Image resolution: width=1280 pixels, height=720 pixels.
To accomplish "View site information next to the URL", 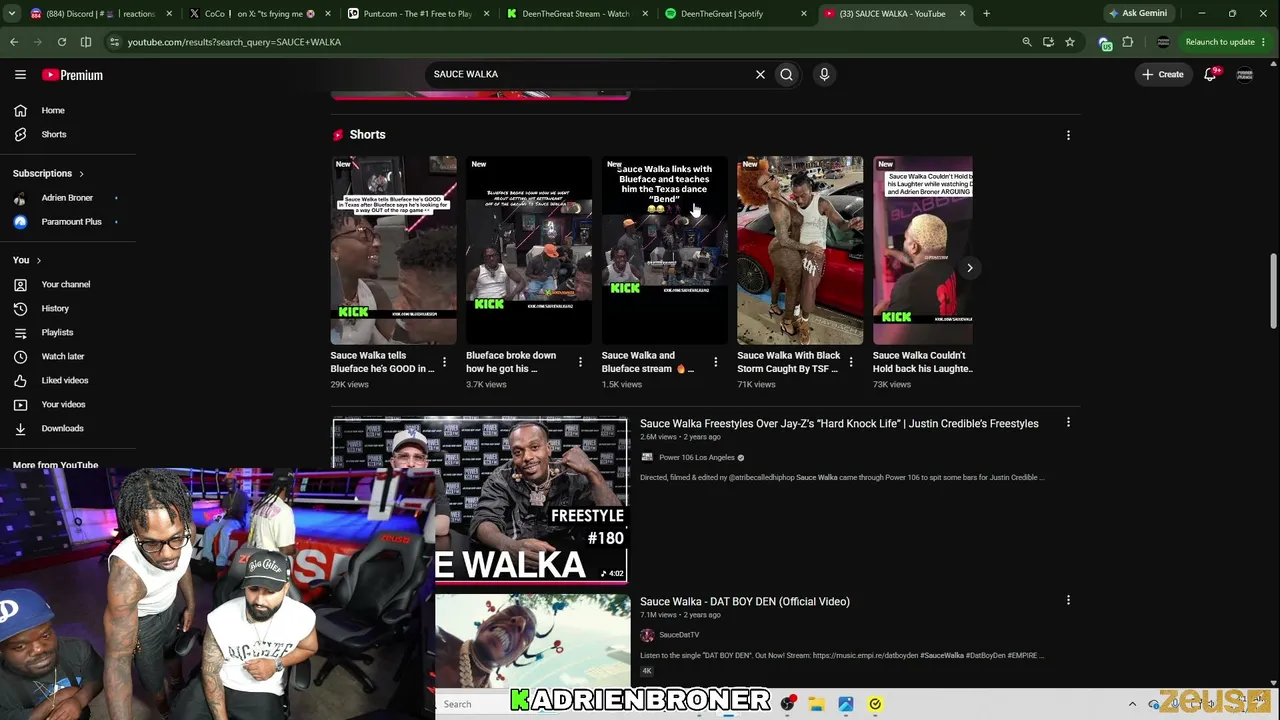I will (114, 42).
